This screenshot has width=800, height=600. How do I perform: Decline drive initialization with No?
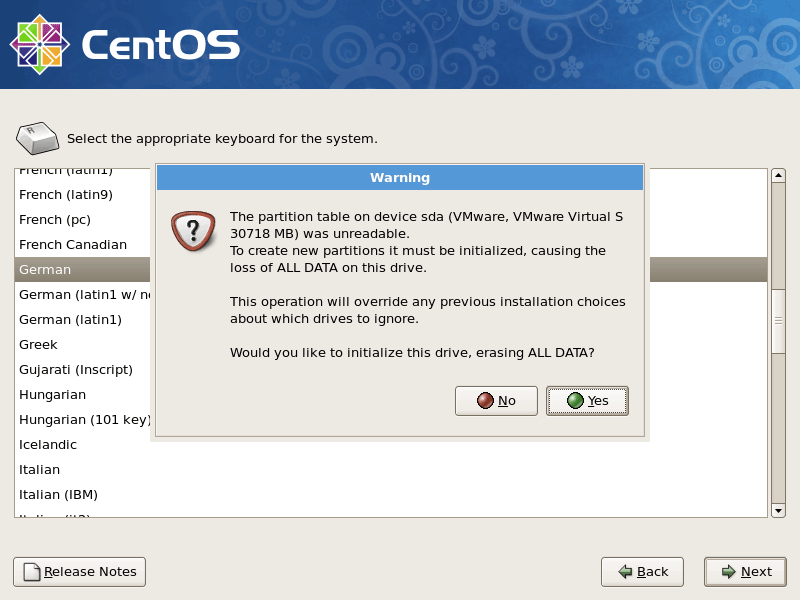[496, 401]
